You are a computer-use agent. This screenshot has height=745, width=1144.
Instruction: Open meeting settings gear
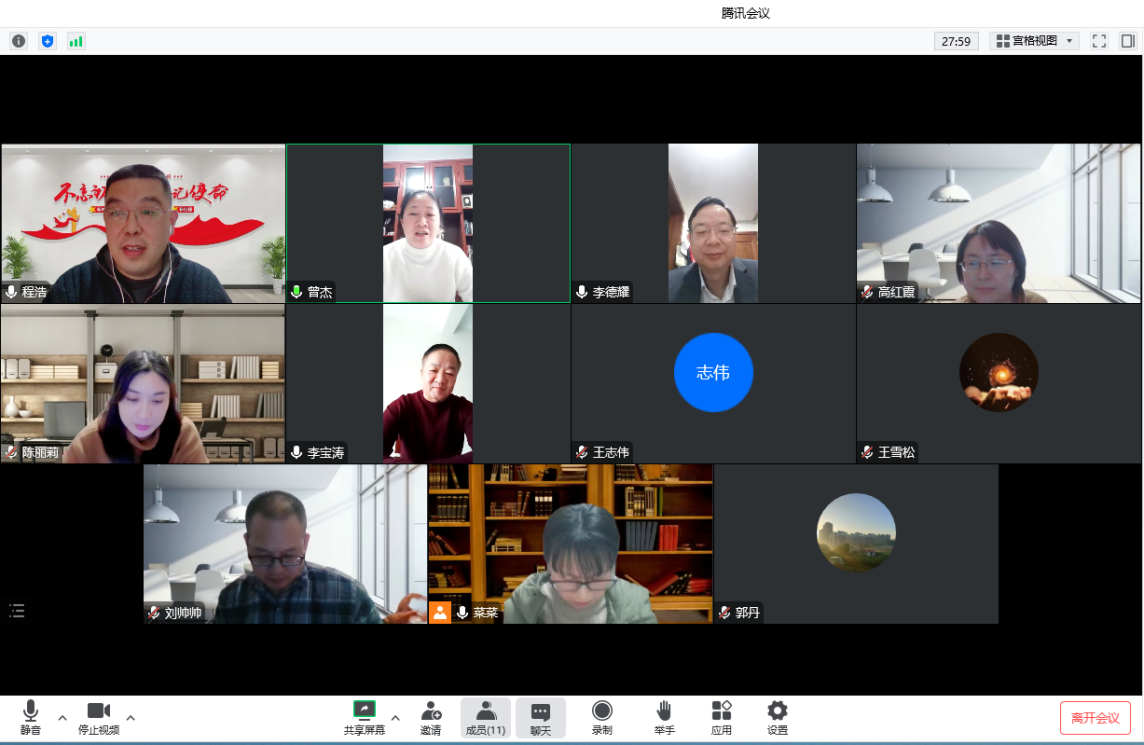click(x=777, y=717)
